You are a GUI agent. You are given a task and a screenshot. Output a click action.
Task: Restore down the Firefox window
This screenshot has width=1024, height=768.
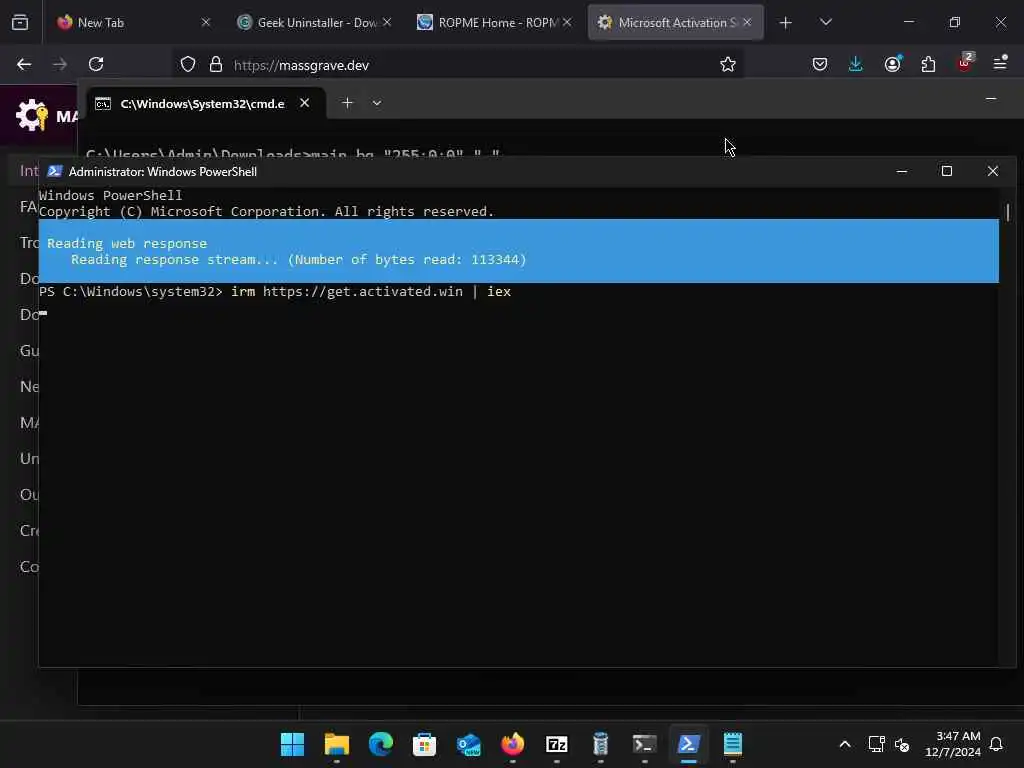(955, 22)
